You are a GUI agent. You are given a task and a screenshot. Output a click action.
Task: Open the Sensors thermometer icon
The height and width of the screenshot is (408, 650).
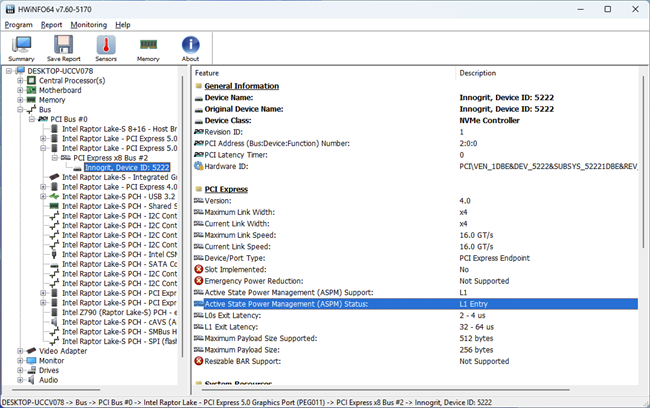[106, 48]
